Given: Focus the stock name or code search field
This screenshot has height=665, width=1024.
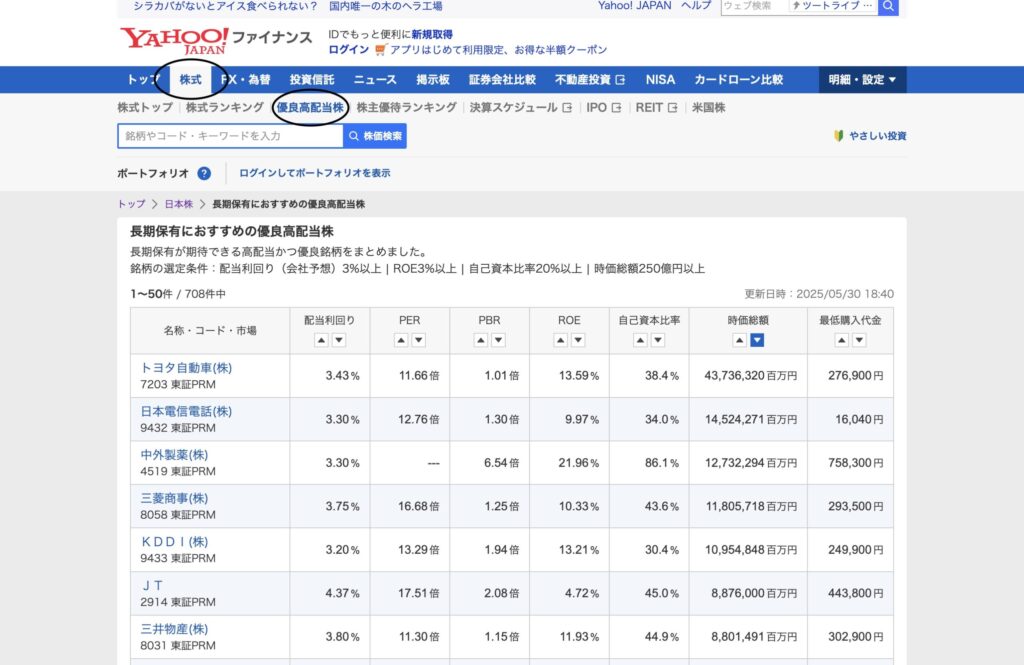Looking at the screenshot, I should click(231, 136).
